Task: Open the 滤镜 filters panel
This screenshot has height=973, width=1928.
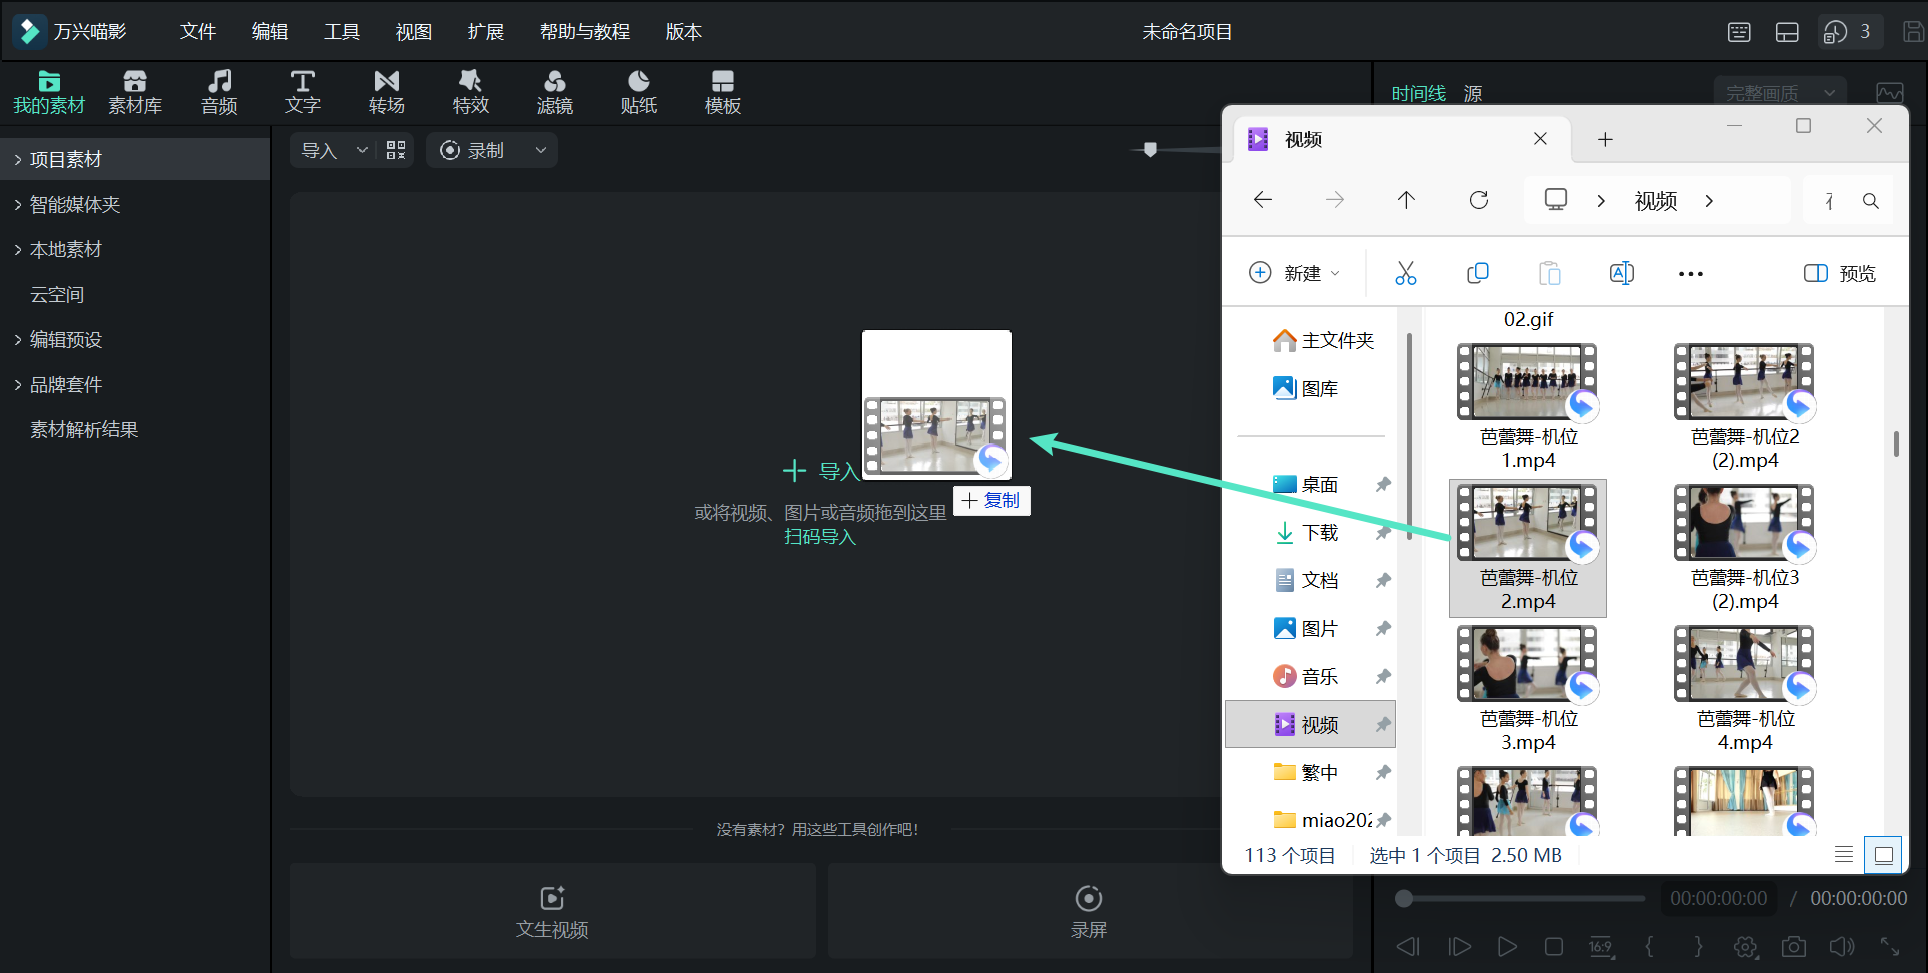Action: coord(555,93)
